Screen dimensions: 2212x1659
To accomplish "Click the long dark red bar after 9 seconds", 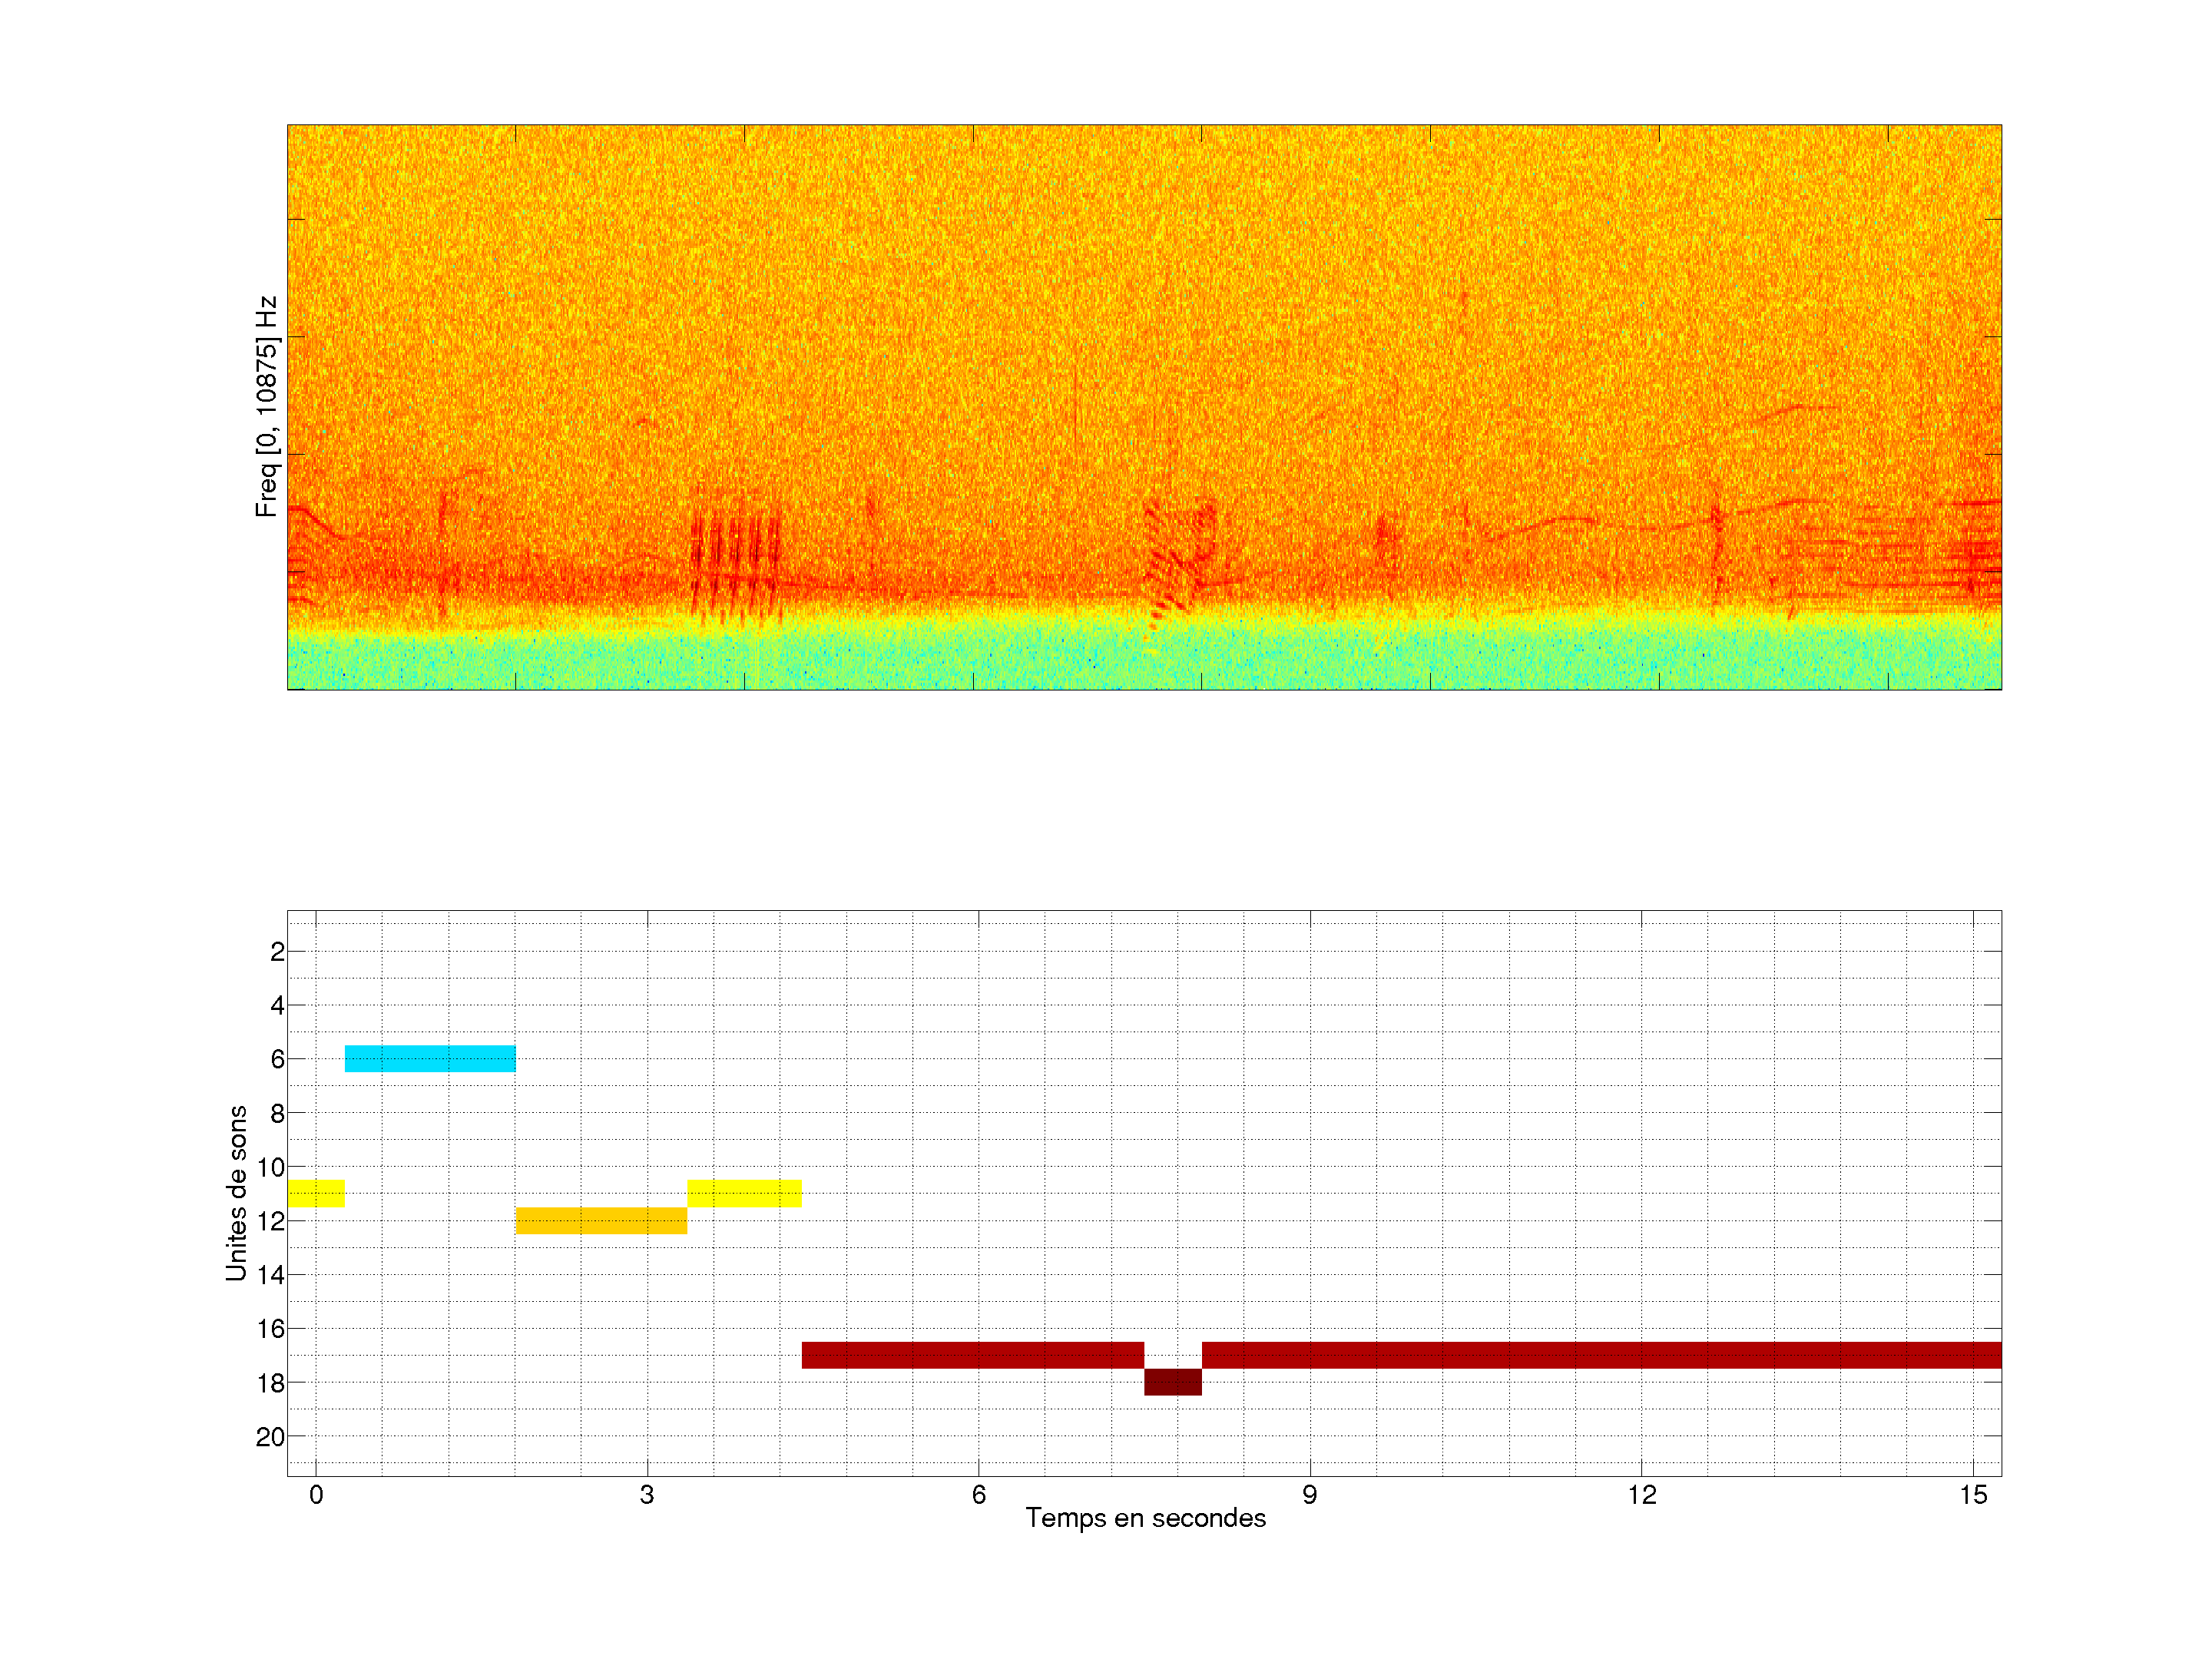I will 1600,1355.
